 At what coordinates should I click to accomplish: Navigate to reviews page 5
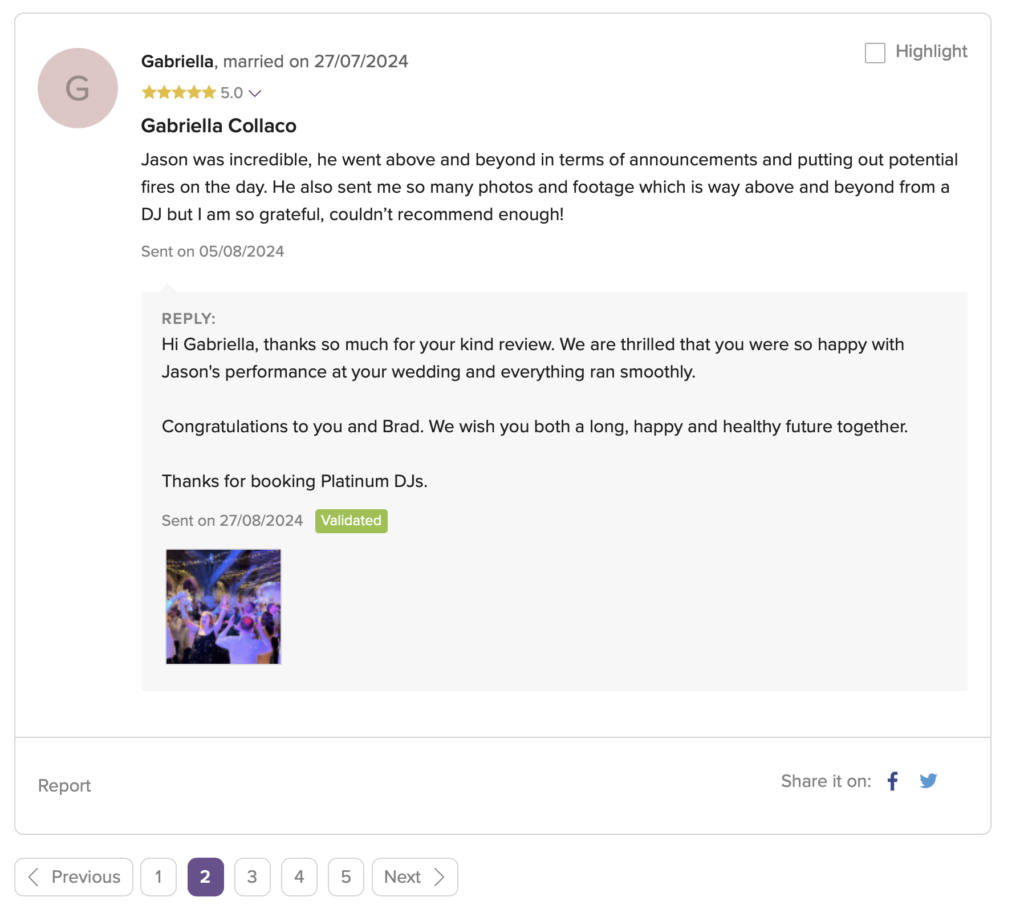pyautogui.click(x=346, y=877)
